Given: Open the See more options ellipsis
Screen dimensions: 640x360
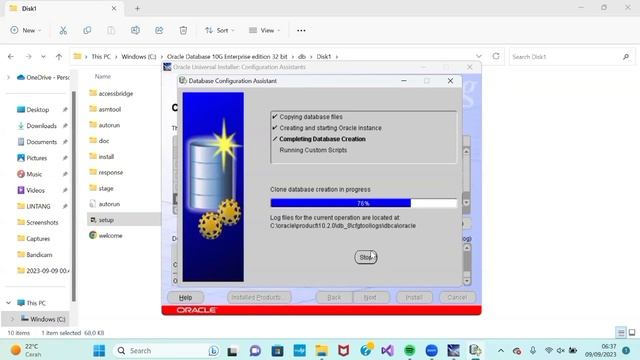Looking at the screenshot, I should point(301,30).
